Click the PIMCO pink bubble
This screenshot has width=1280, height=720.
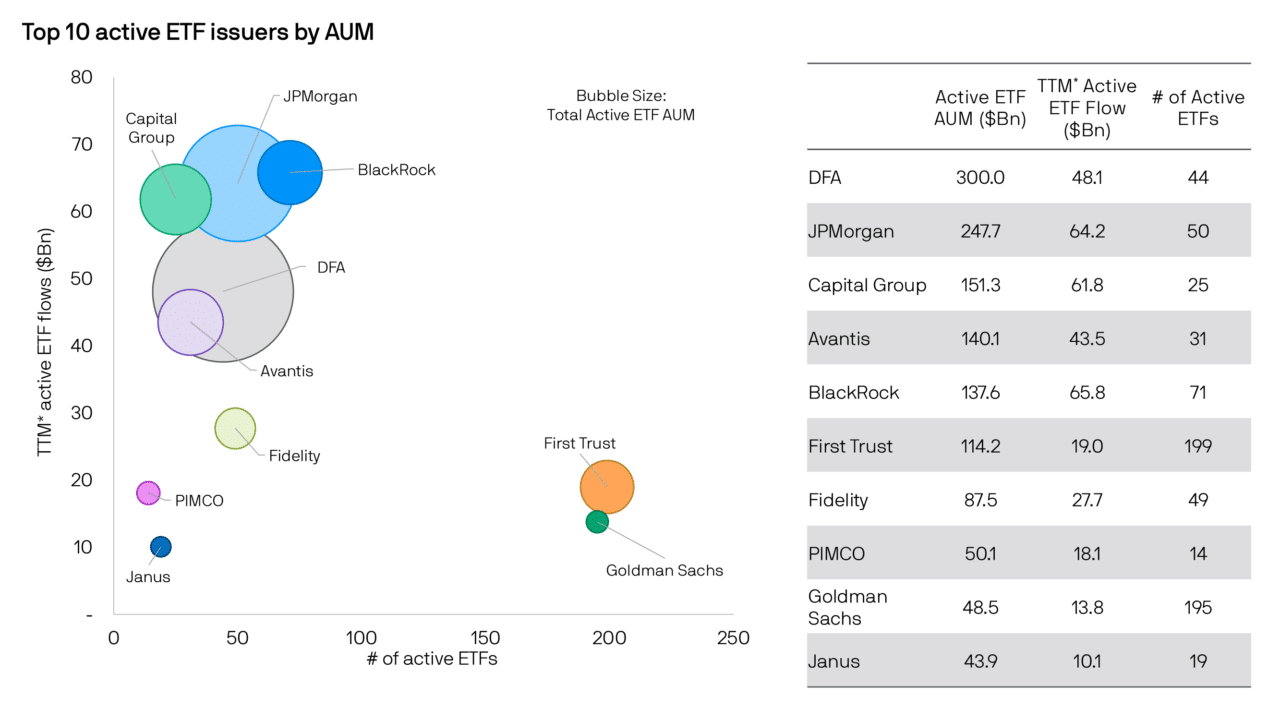tap(148, 493)
